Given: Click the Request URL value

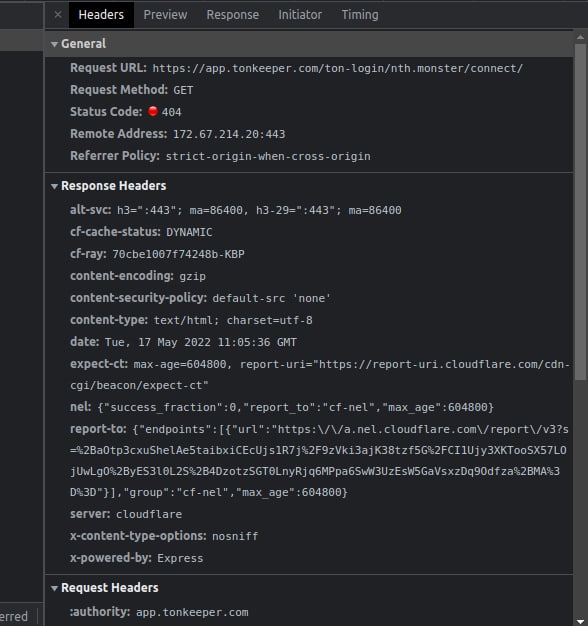Looking at the screenshot, I should click(x=337, y=68).
